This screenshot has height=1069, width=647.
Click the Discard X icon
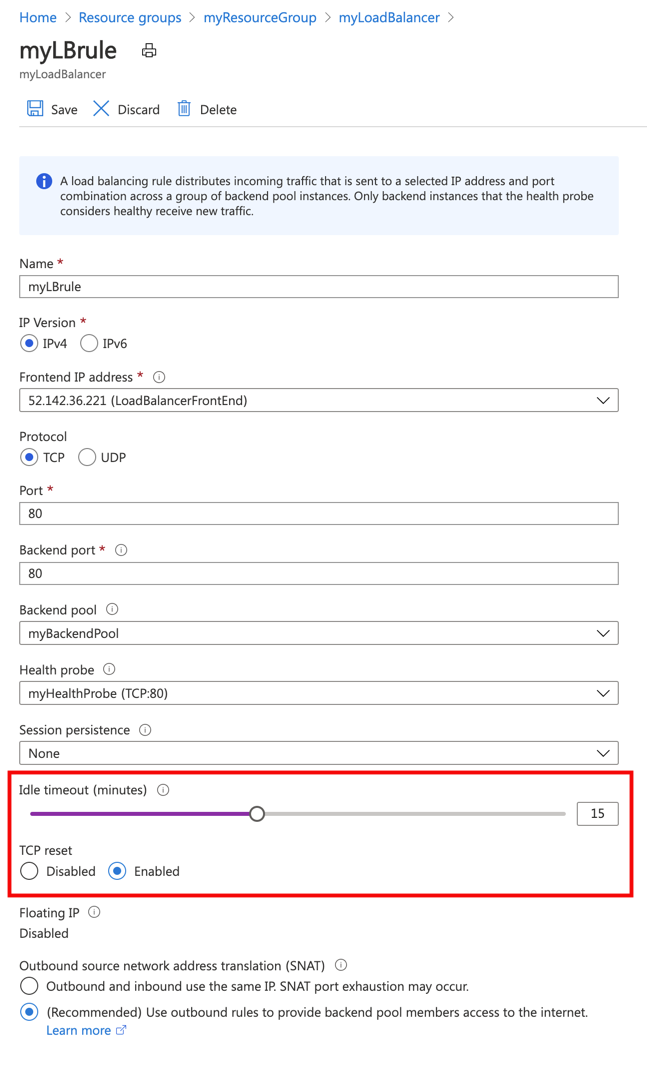click(x=101, y=109)
